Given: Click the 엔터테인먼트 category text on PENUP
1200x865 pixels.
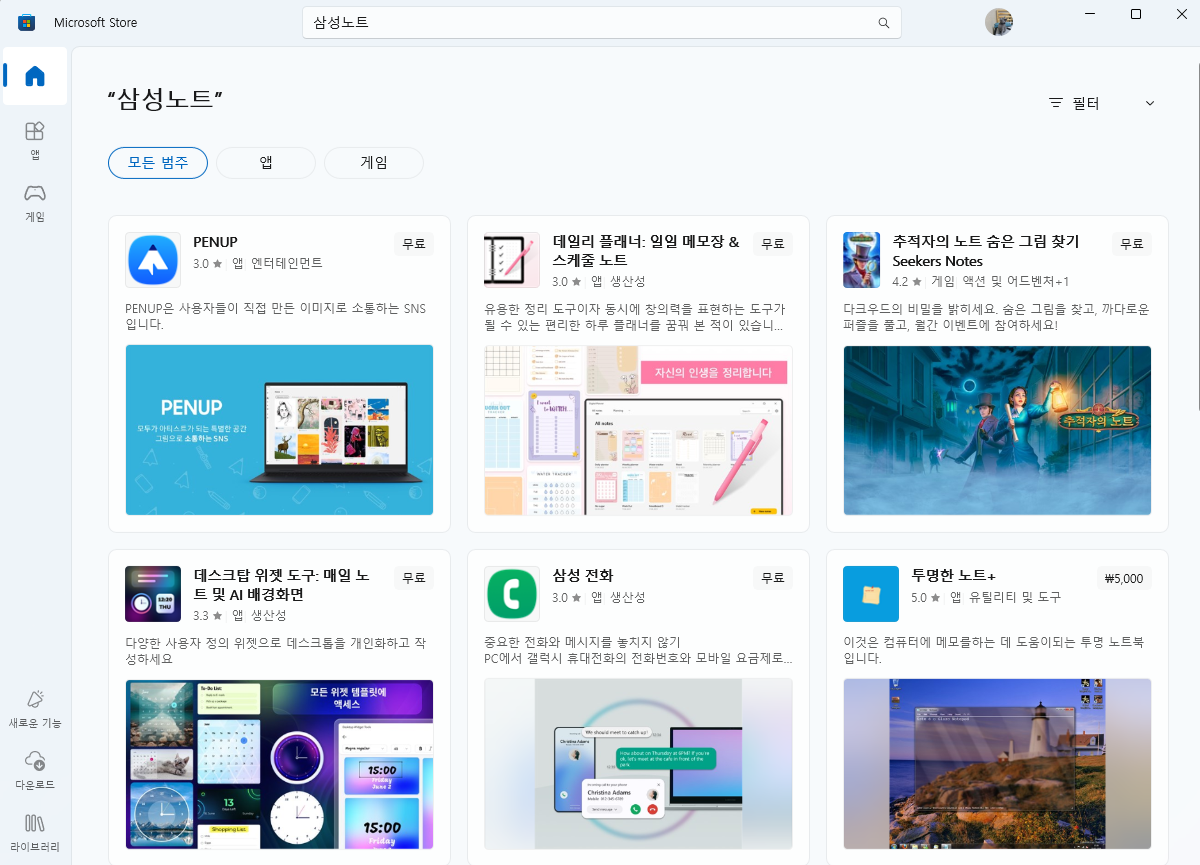Looking at the screenshot, I should click(x=287, y=263).
